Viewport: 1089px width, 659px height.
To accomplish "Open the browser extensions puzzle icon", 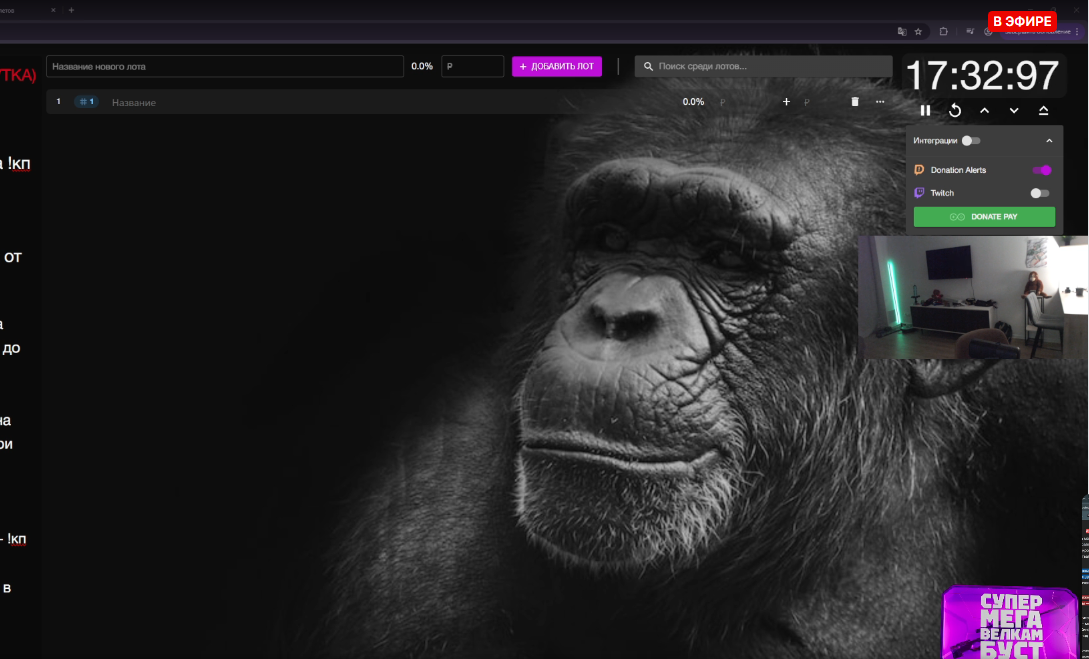I will pos(943,31).
